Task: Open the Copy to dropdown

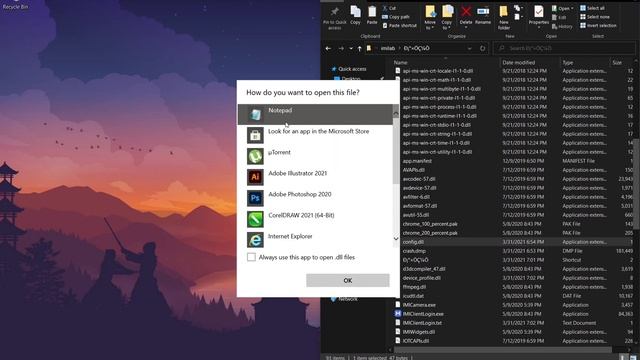Action: coord(447,18)
